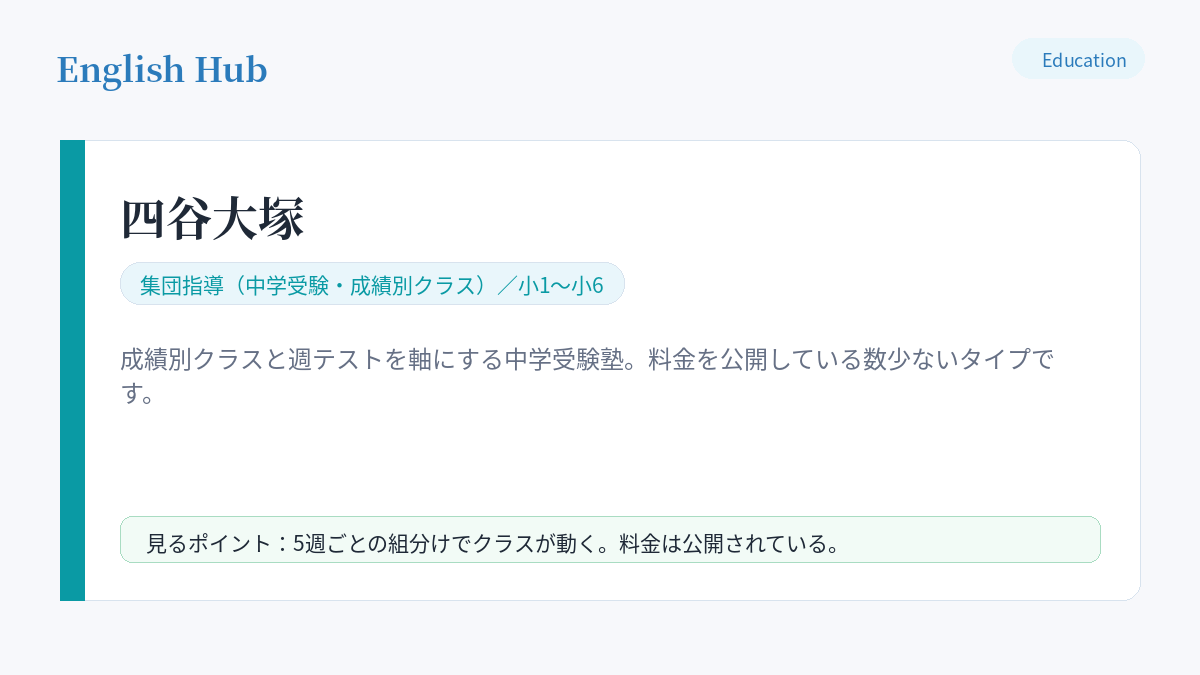Click the sentence 料金は公開されている。
Viewport: 1200px width, 675px height.
(730, 543)
